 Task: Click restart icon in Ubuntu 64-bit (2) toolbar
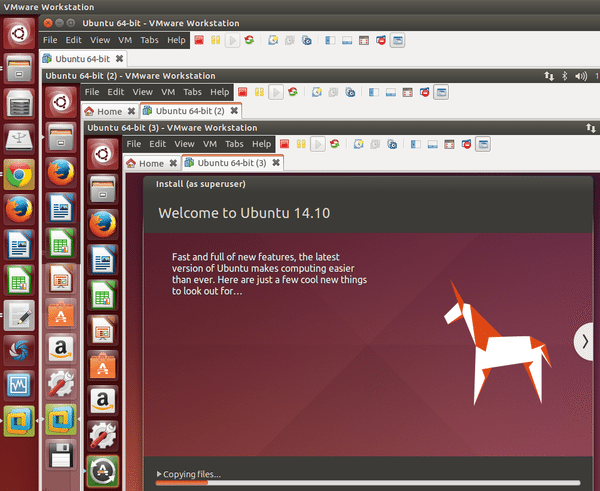(293, 92)
